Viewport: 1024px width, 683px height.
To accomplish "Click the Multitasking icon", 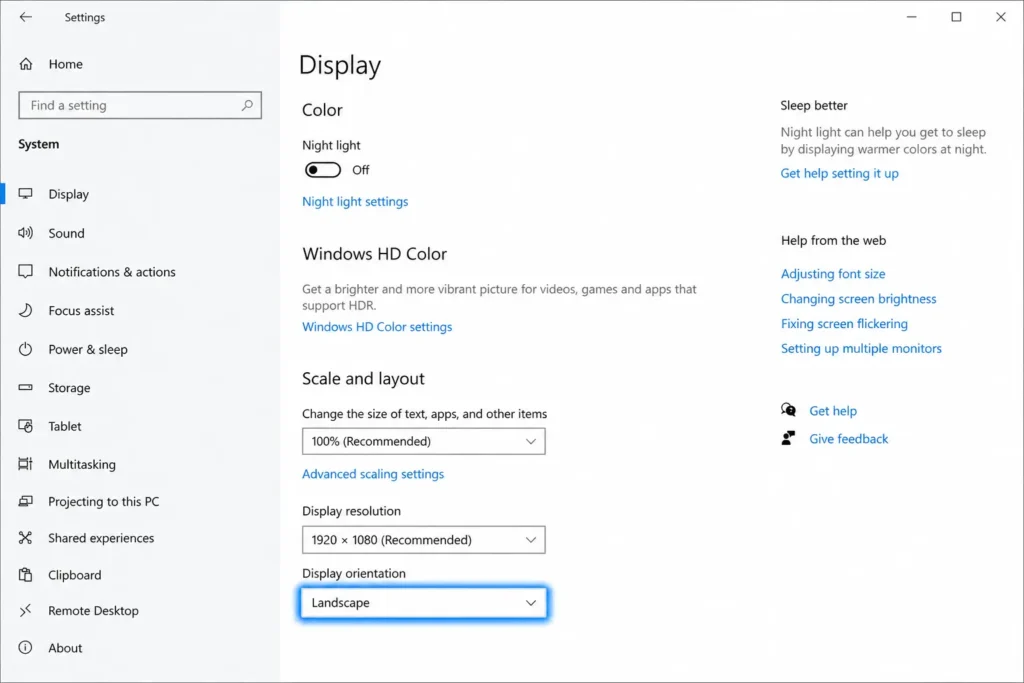I will click(x=25, y=464).
